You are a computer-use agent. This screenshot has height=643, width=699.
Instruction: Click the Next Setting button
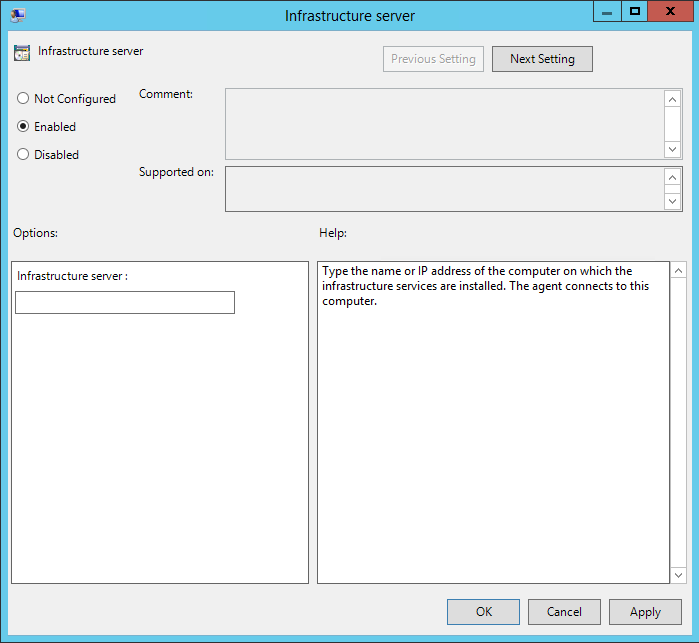point(542,59)
